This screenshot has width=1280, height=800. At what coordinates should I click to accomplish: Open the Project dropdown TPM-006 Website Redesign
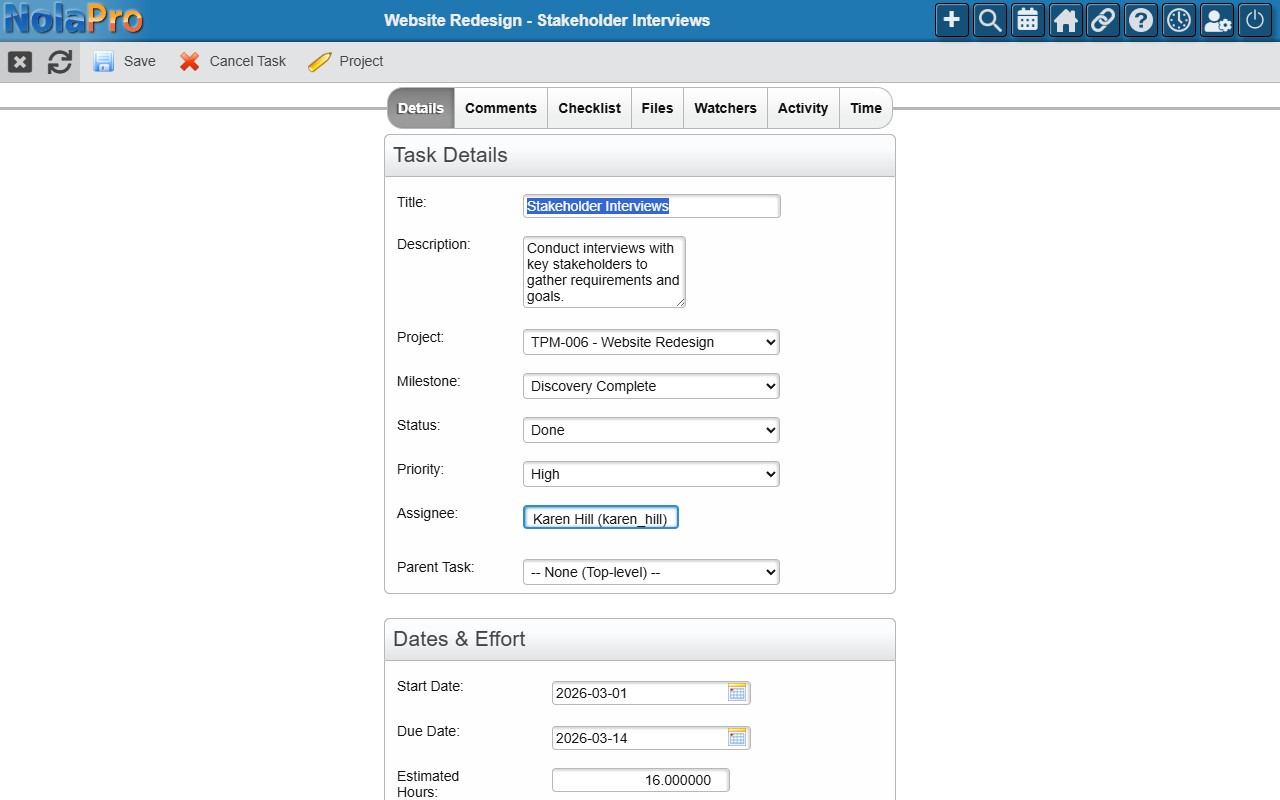651,342
